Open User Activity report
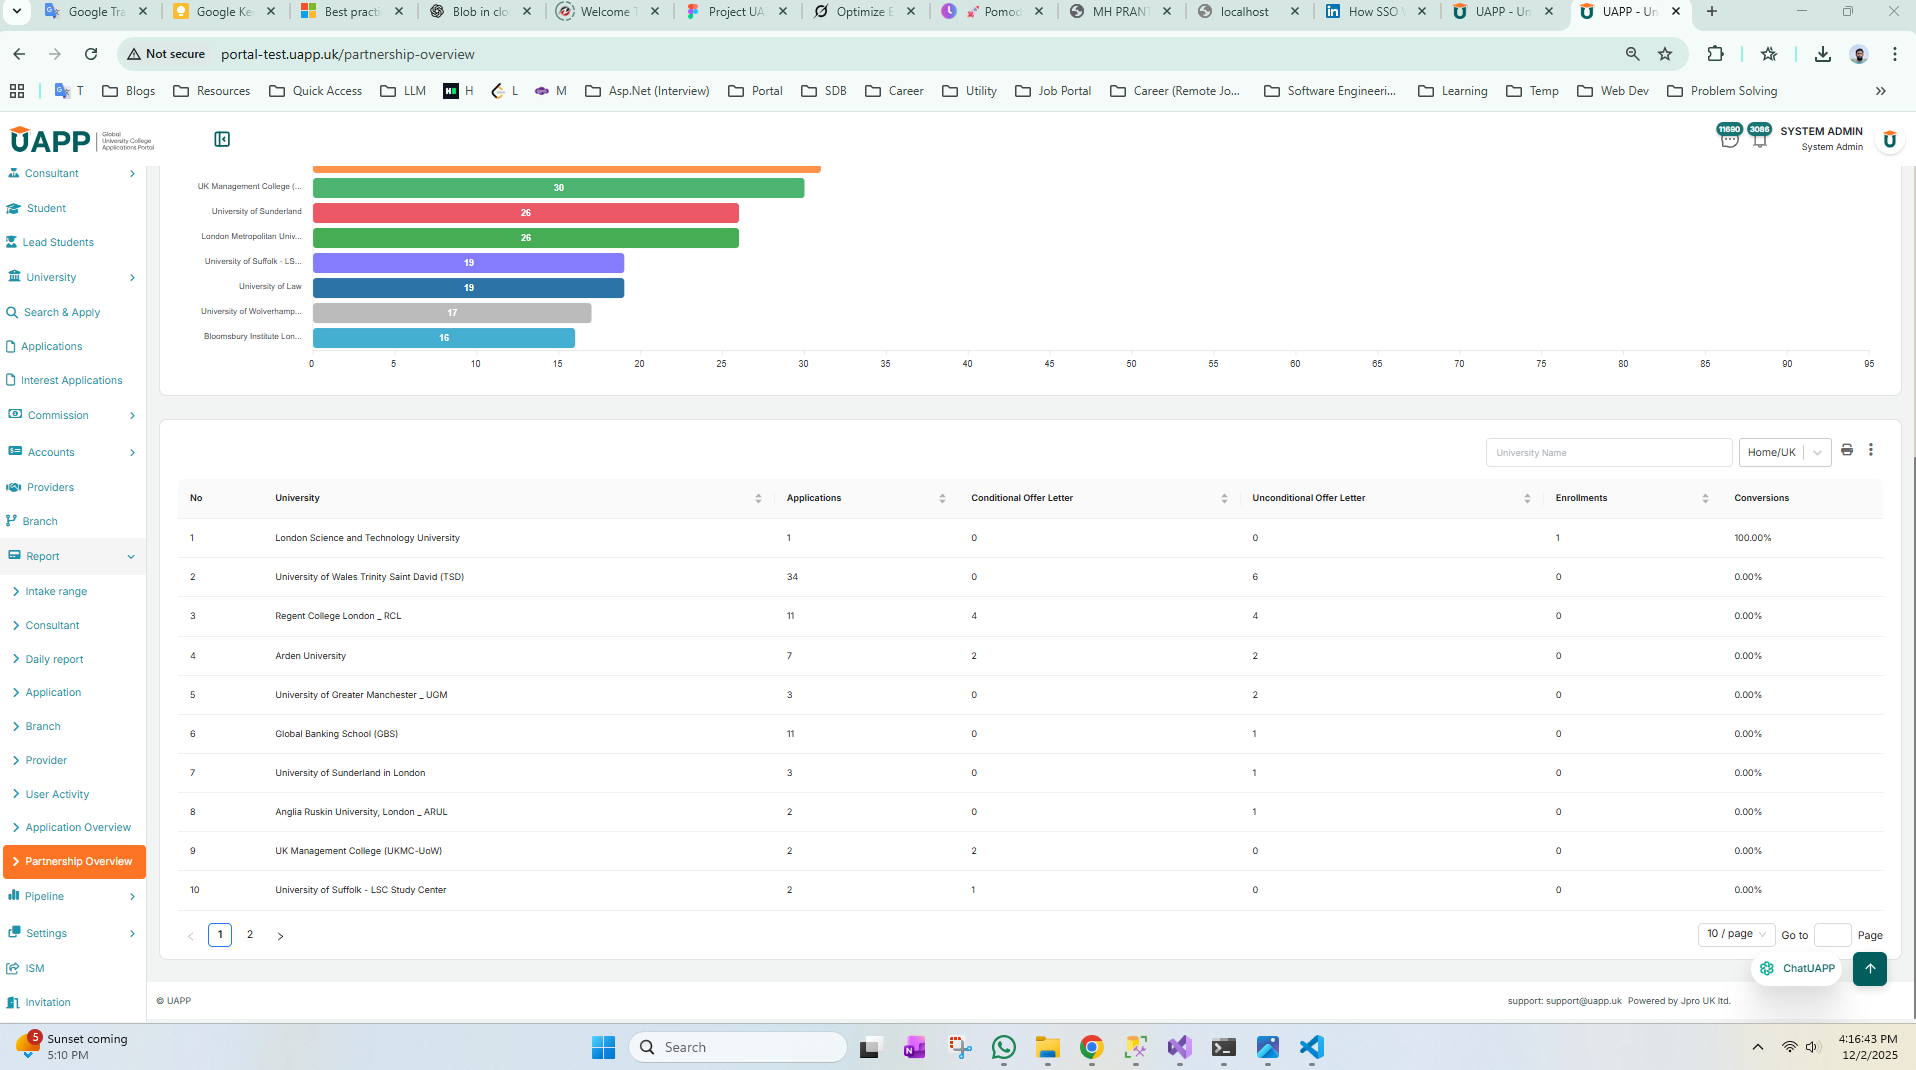 point(57,794)
